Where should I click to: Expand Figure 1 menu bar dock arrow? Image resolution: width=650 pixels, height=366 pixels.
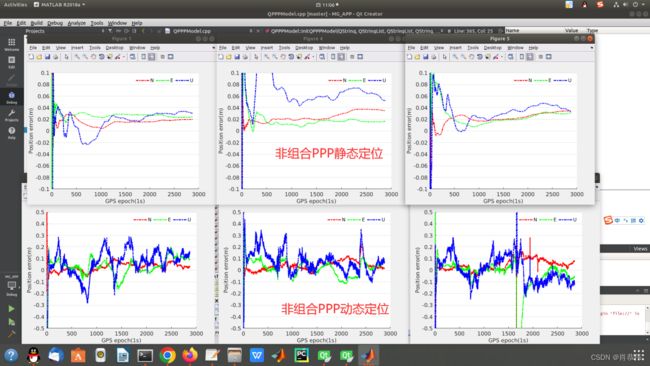[213, 48]
